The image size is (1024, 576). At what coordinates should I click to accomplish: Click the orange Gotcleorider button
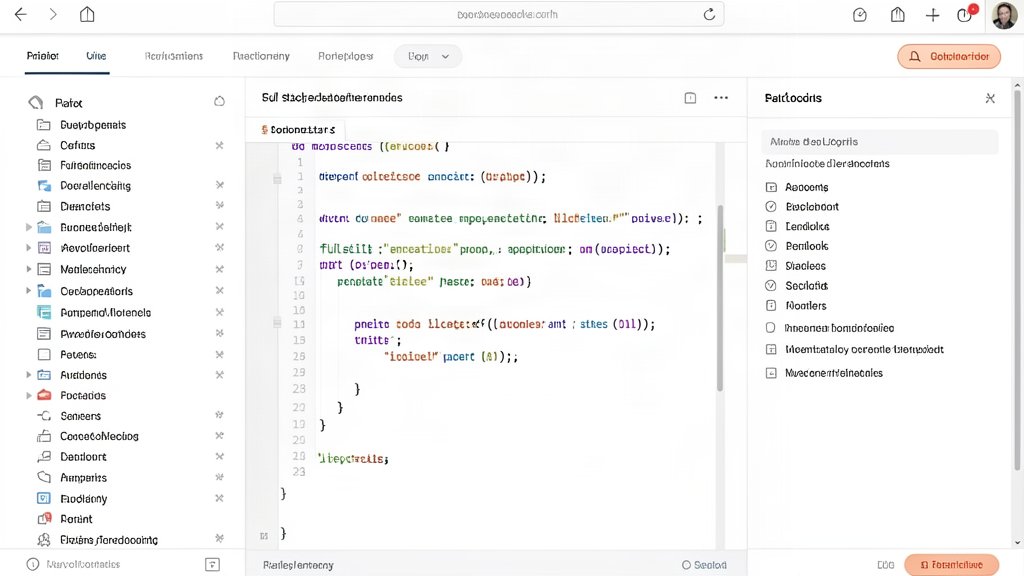point(949,57)
